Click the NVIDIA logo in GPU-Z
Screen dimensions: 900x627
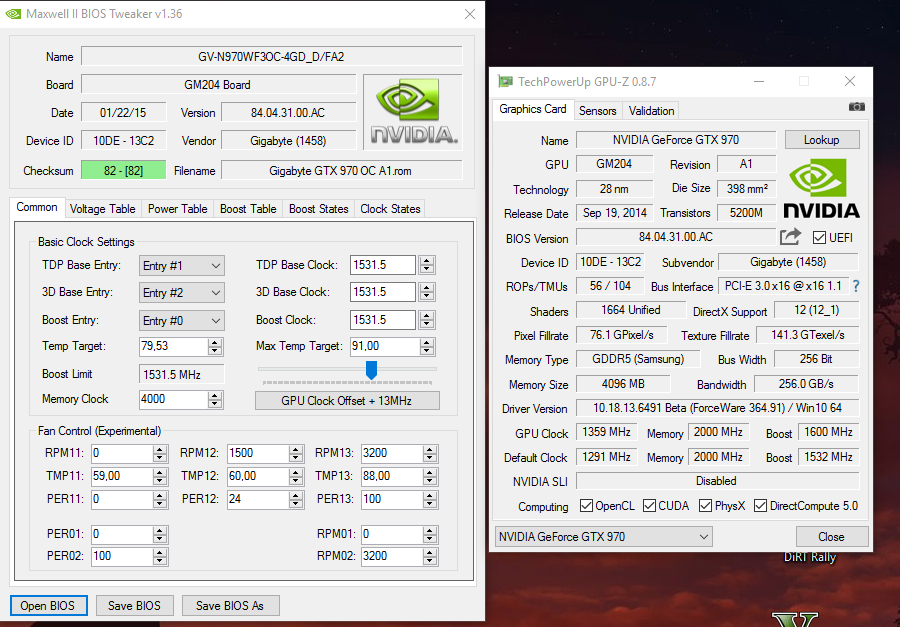(x=821, y=188)
